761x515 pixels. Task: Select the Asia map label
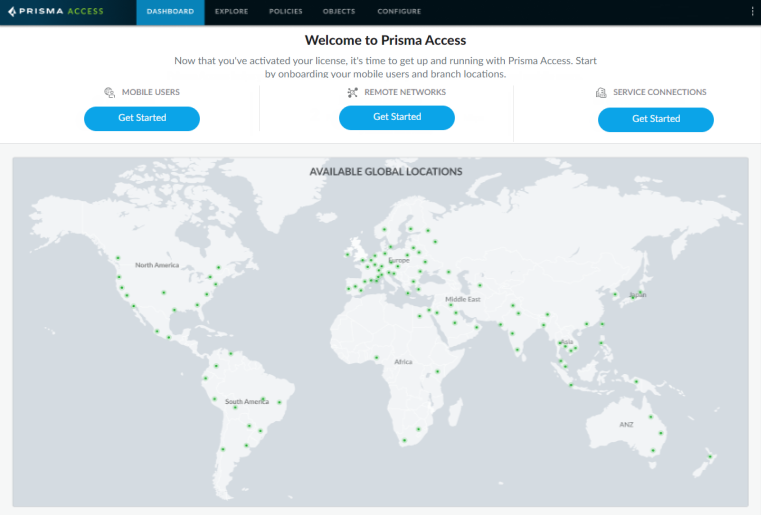click(567, 342)
